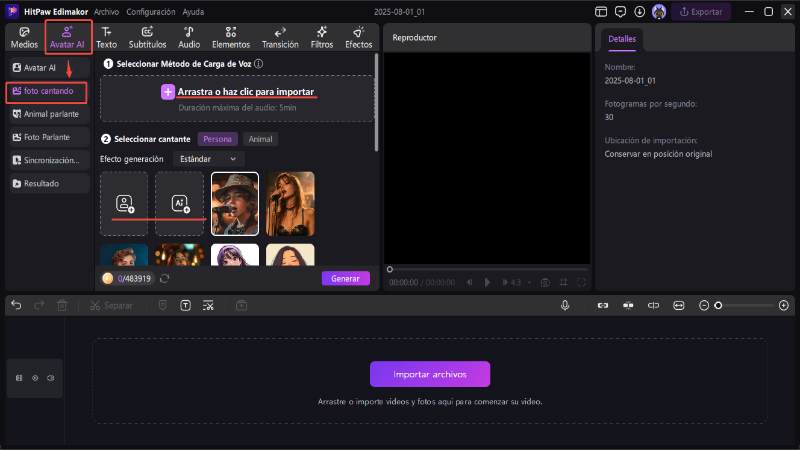Start voice recording with microphone icon
The height and width of the screenshot is (450, 800).
pyautogui.click(x=565, y=305)
